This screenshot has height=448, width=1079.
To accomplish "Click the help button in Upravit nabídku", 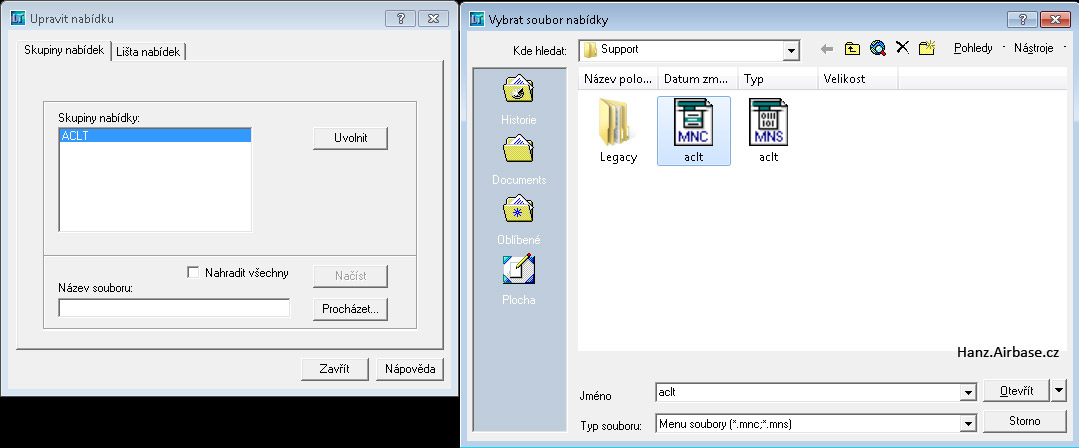I will coord(400,19).
